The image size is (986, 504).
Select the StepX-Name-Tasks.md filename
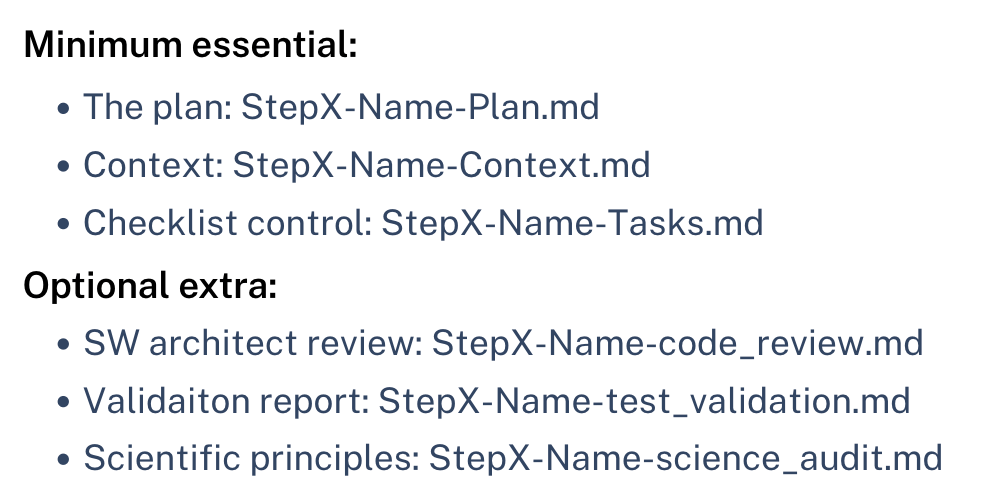(572, 223)
